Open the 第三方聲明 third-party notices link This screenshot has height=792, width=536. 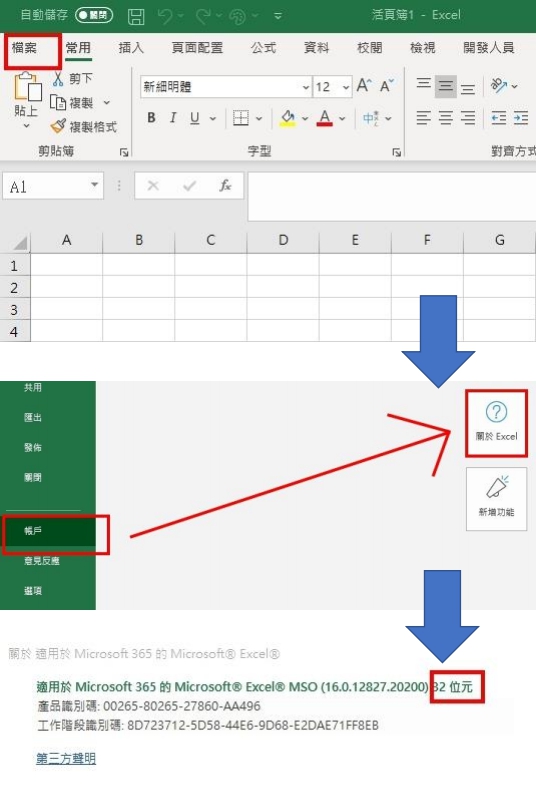coord(66,759)
